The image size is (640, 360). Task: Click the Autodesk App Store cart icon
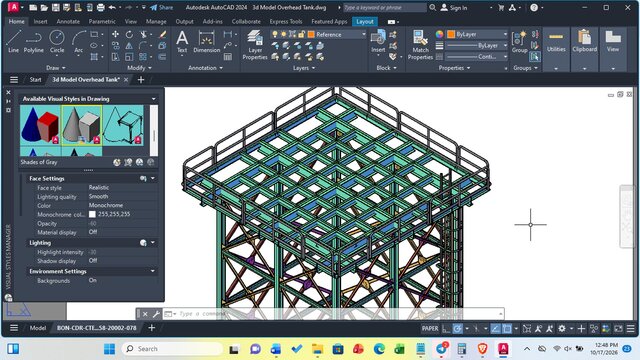pyautogui.click(x=501, y=7)
